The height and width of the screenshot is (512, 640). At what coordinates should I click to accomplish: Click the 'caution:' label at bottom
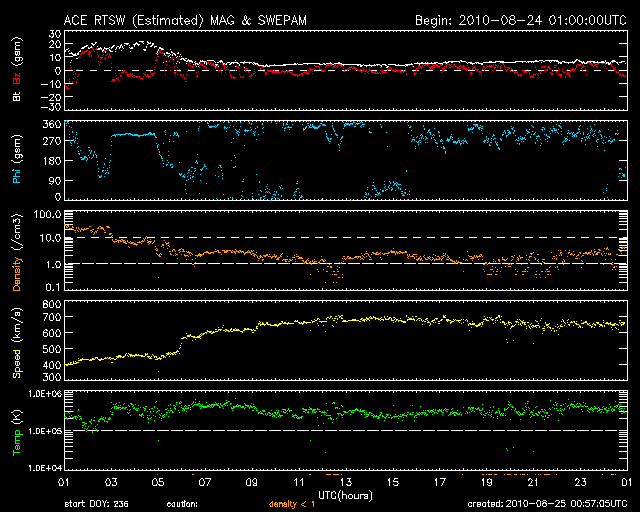pos(182,504)
